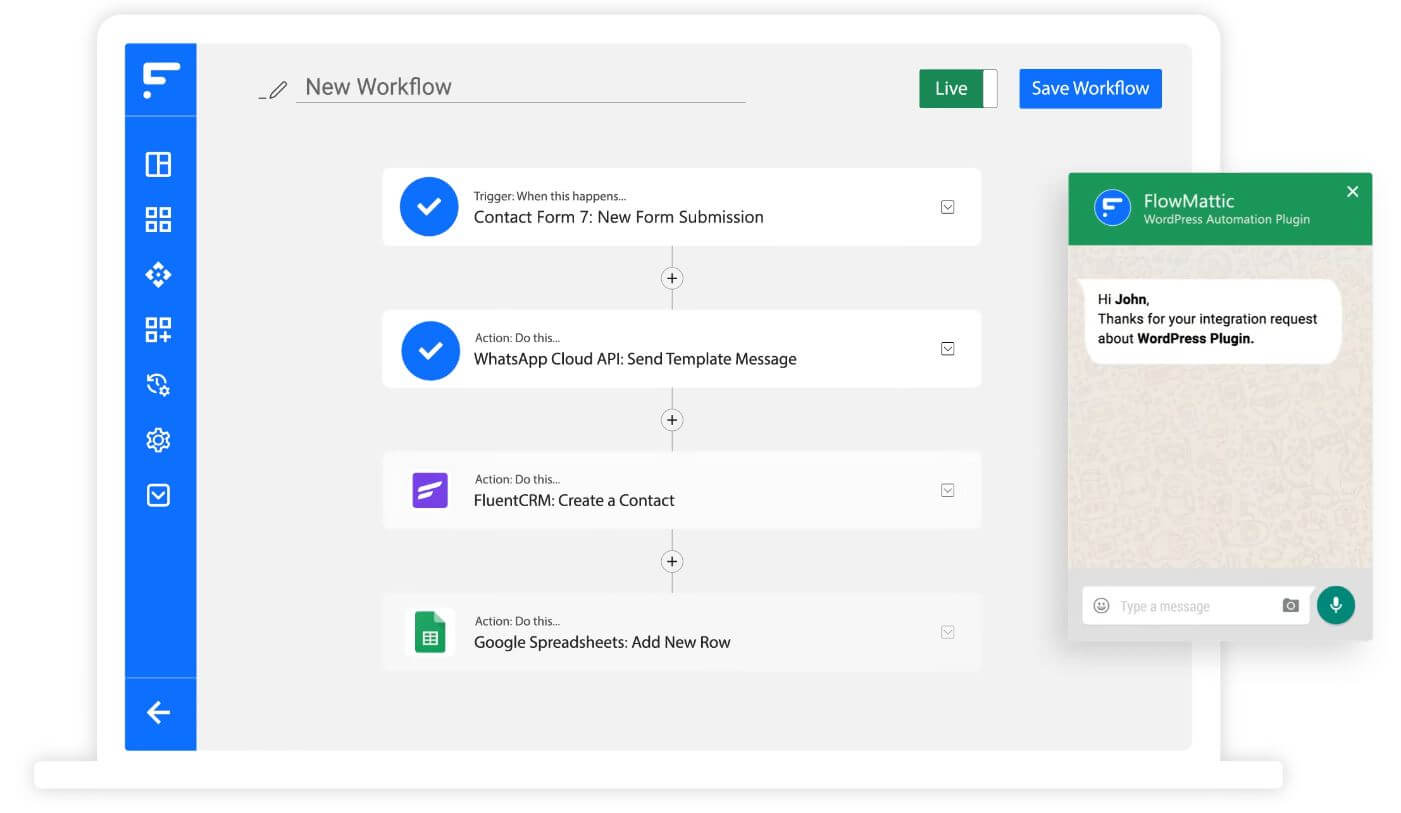1401x813 pixels.
Task: Click the grid-with-plus add apps sidebar icon
Action: 158,330
